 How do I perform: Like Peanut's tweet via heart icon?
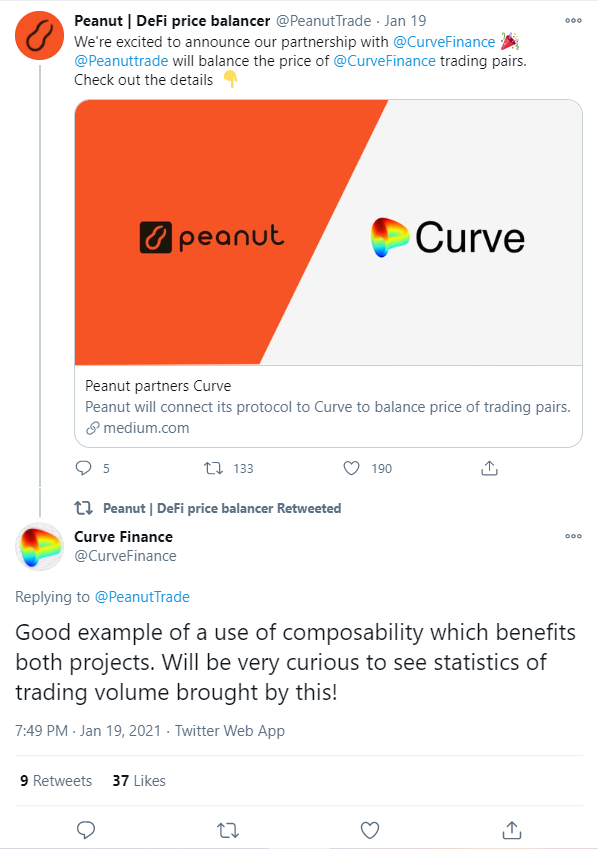click(351, 468)
